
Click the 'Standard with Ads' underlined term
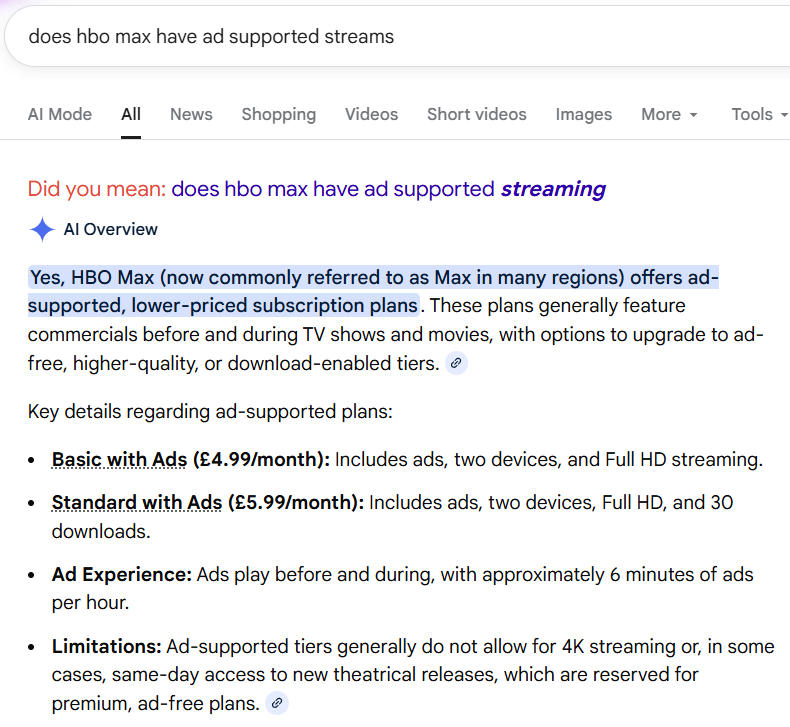[x=137, y=502]
